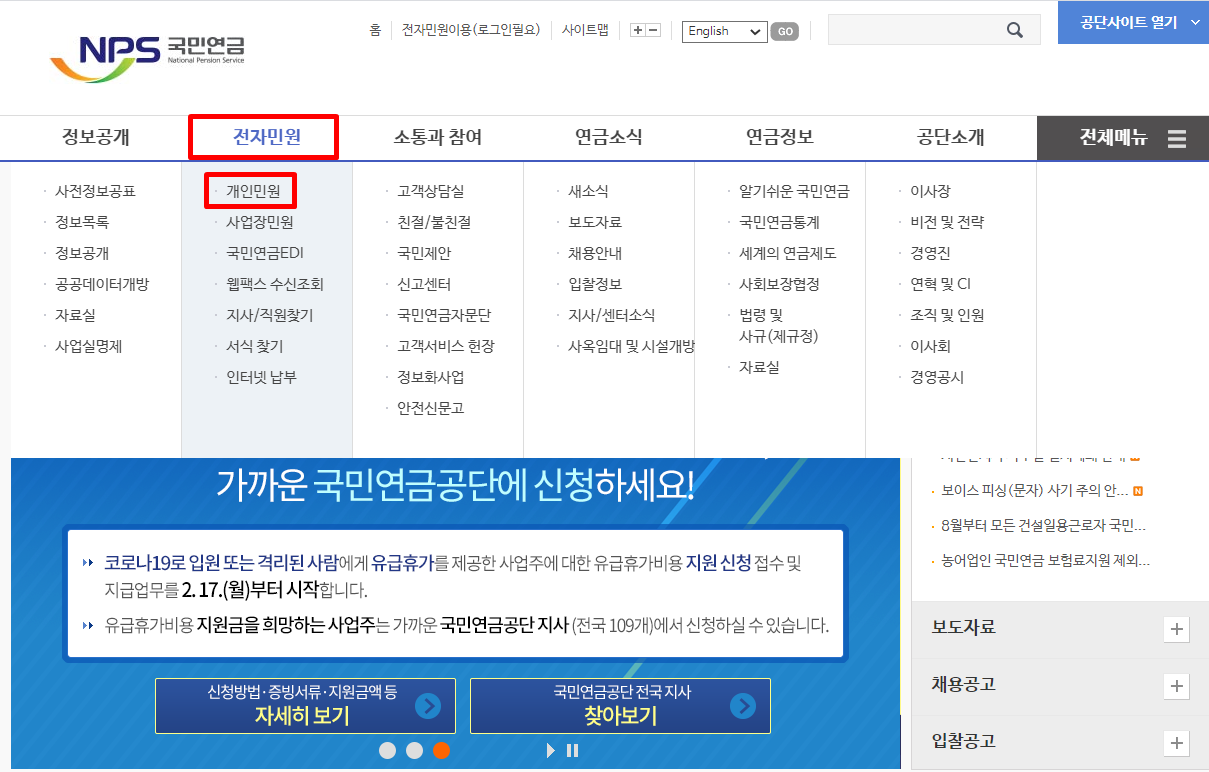
Task: Open 농어업인 국민연금 보험료지원 notice
Action: [x=1046, y=560]
